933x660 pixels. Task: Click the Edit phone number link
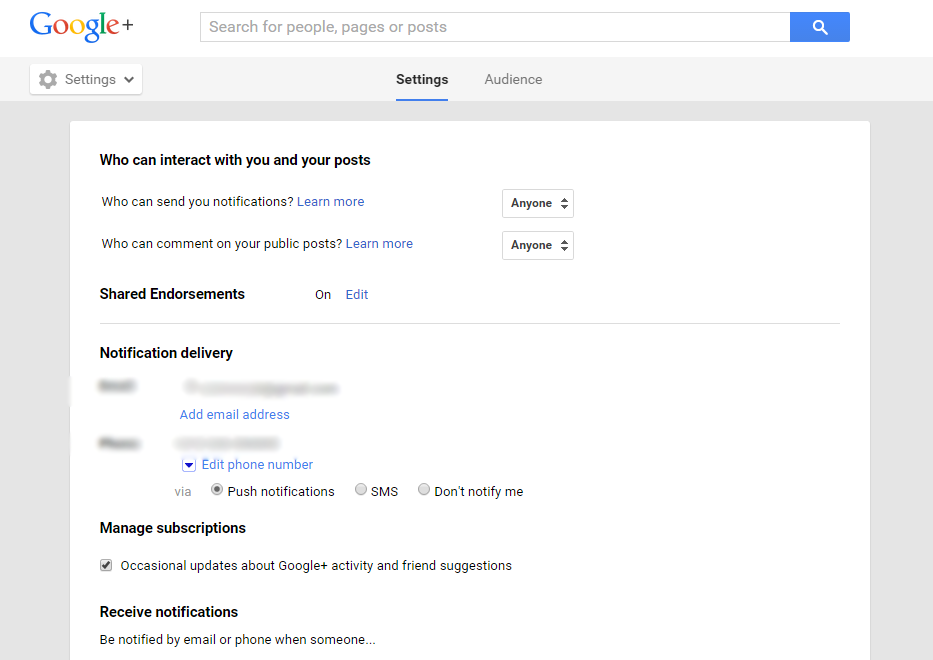coord(257,465)
